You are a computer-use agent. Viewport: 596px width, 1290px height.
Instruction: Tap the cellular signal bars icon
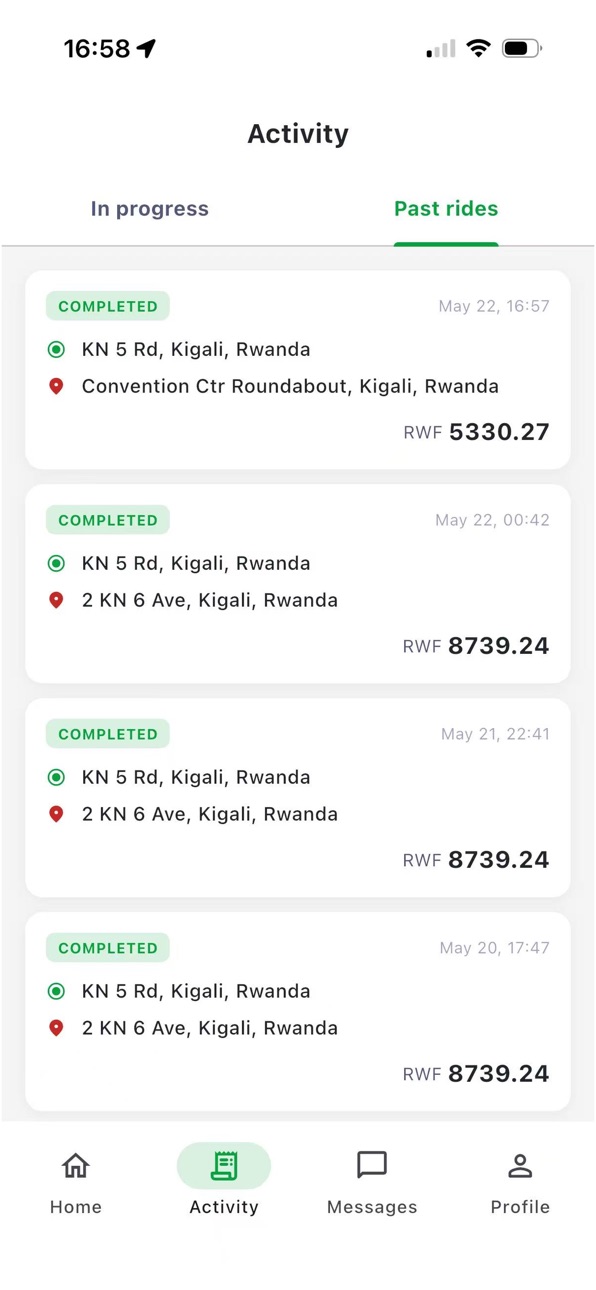440,48
